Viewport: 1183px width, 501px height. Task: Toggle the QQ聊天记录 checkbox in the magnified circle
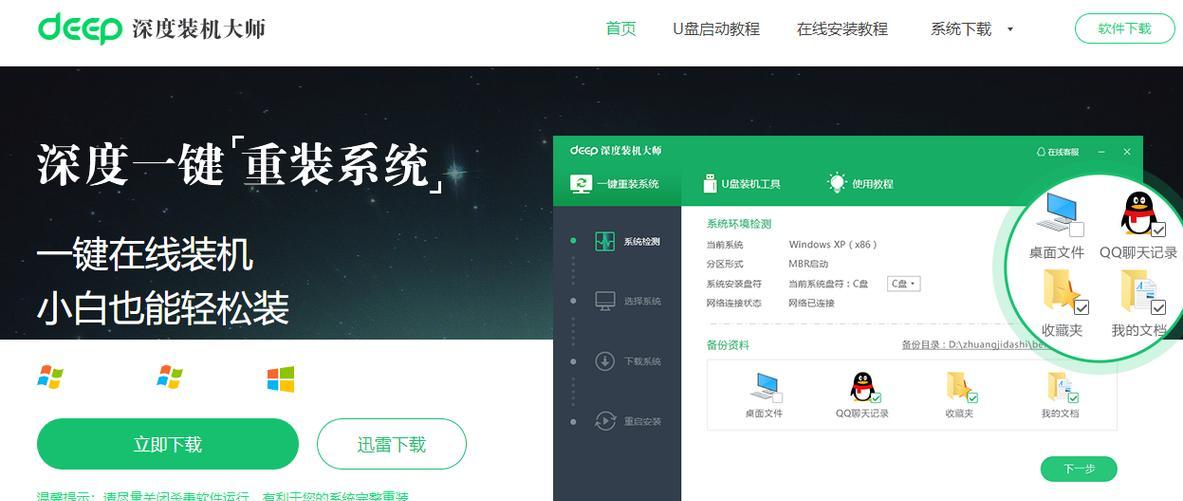(x=1158, y=229)
